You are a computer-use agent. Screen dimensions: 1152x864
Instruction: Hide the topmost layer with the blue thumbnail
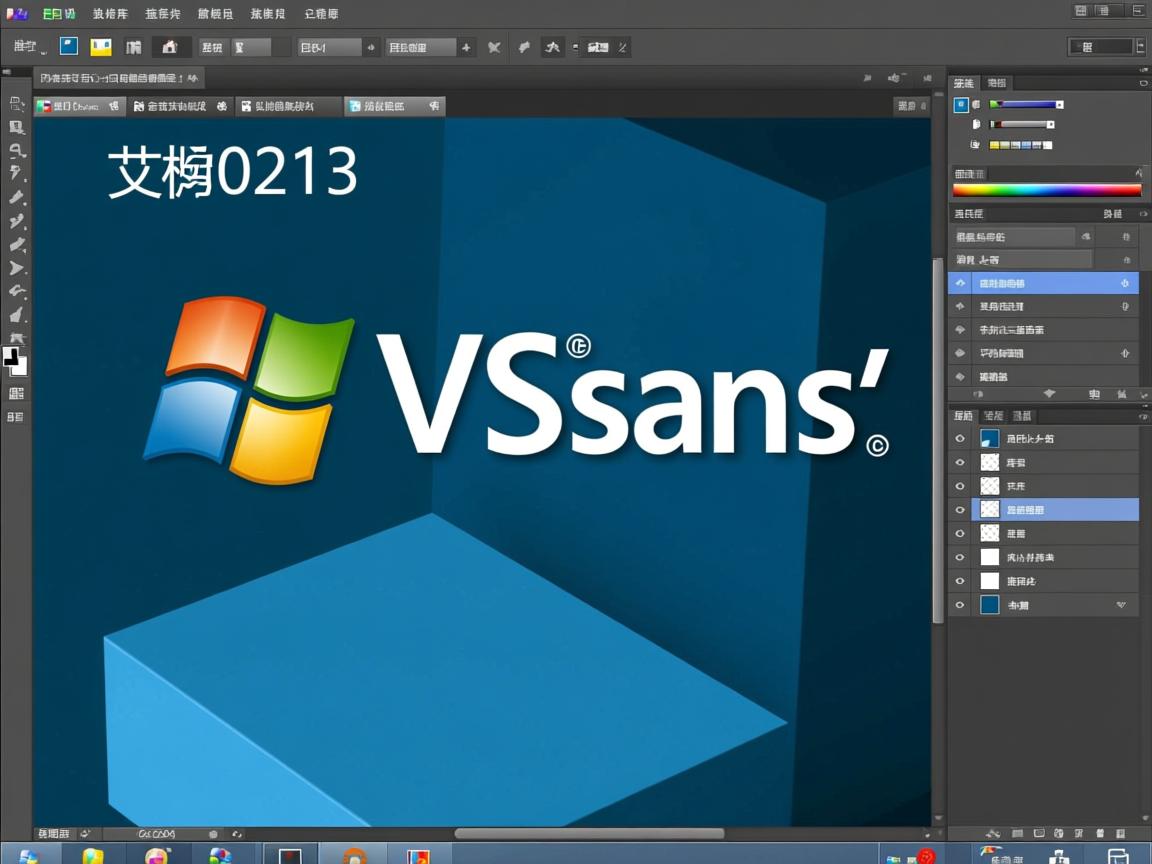point(959,438)
